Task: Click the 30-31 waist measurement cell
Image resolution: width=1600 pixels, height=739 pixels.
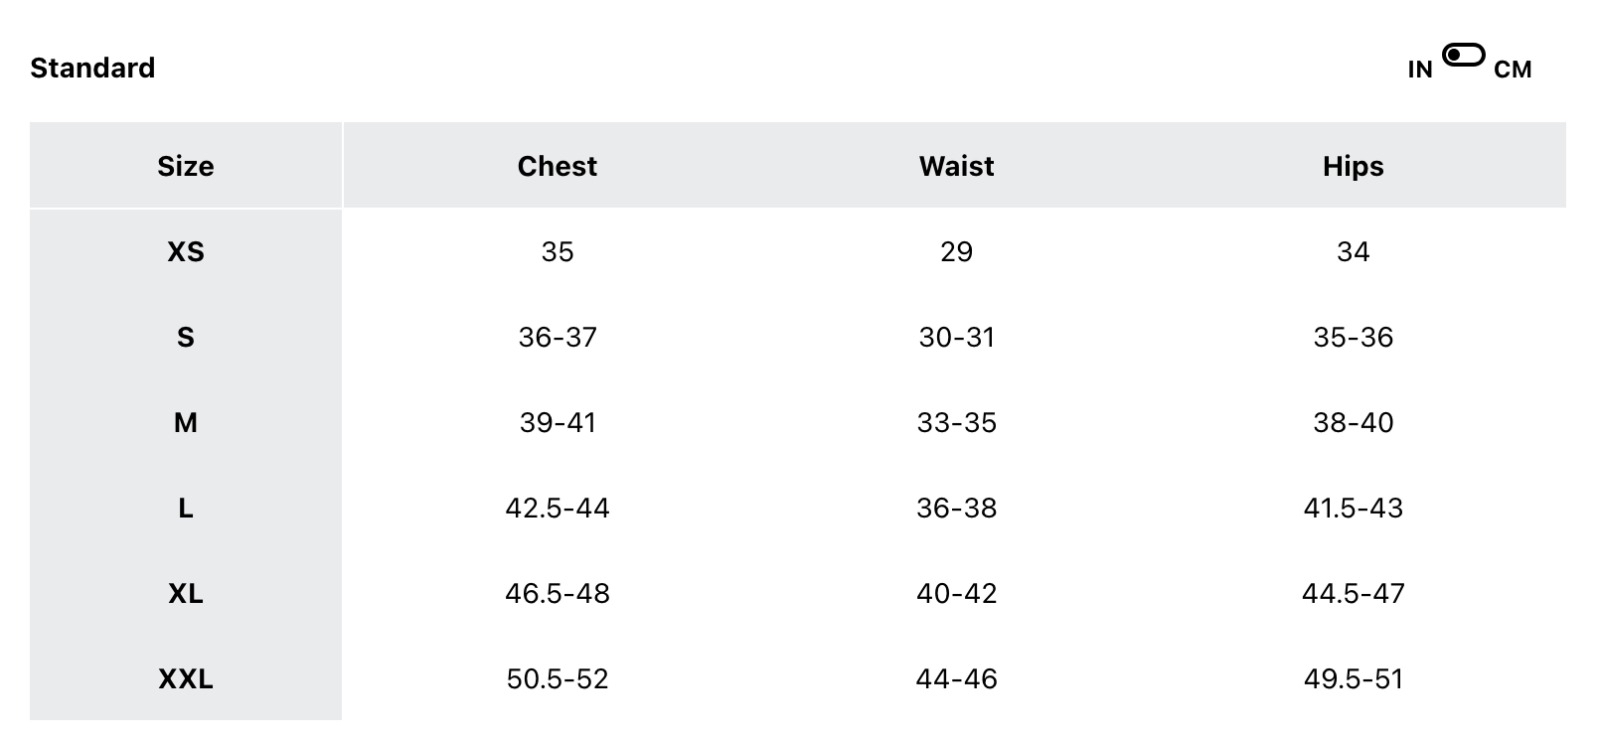Action: click(956, 337)
